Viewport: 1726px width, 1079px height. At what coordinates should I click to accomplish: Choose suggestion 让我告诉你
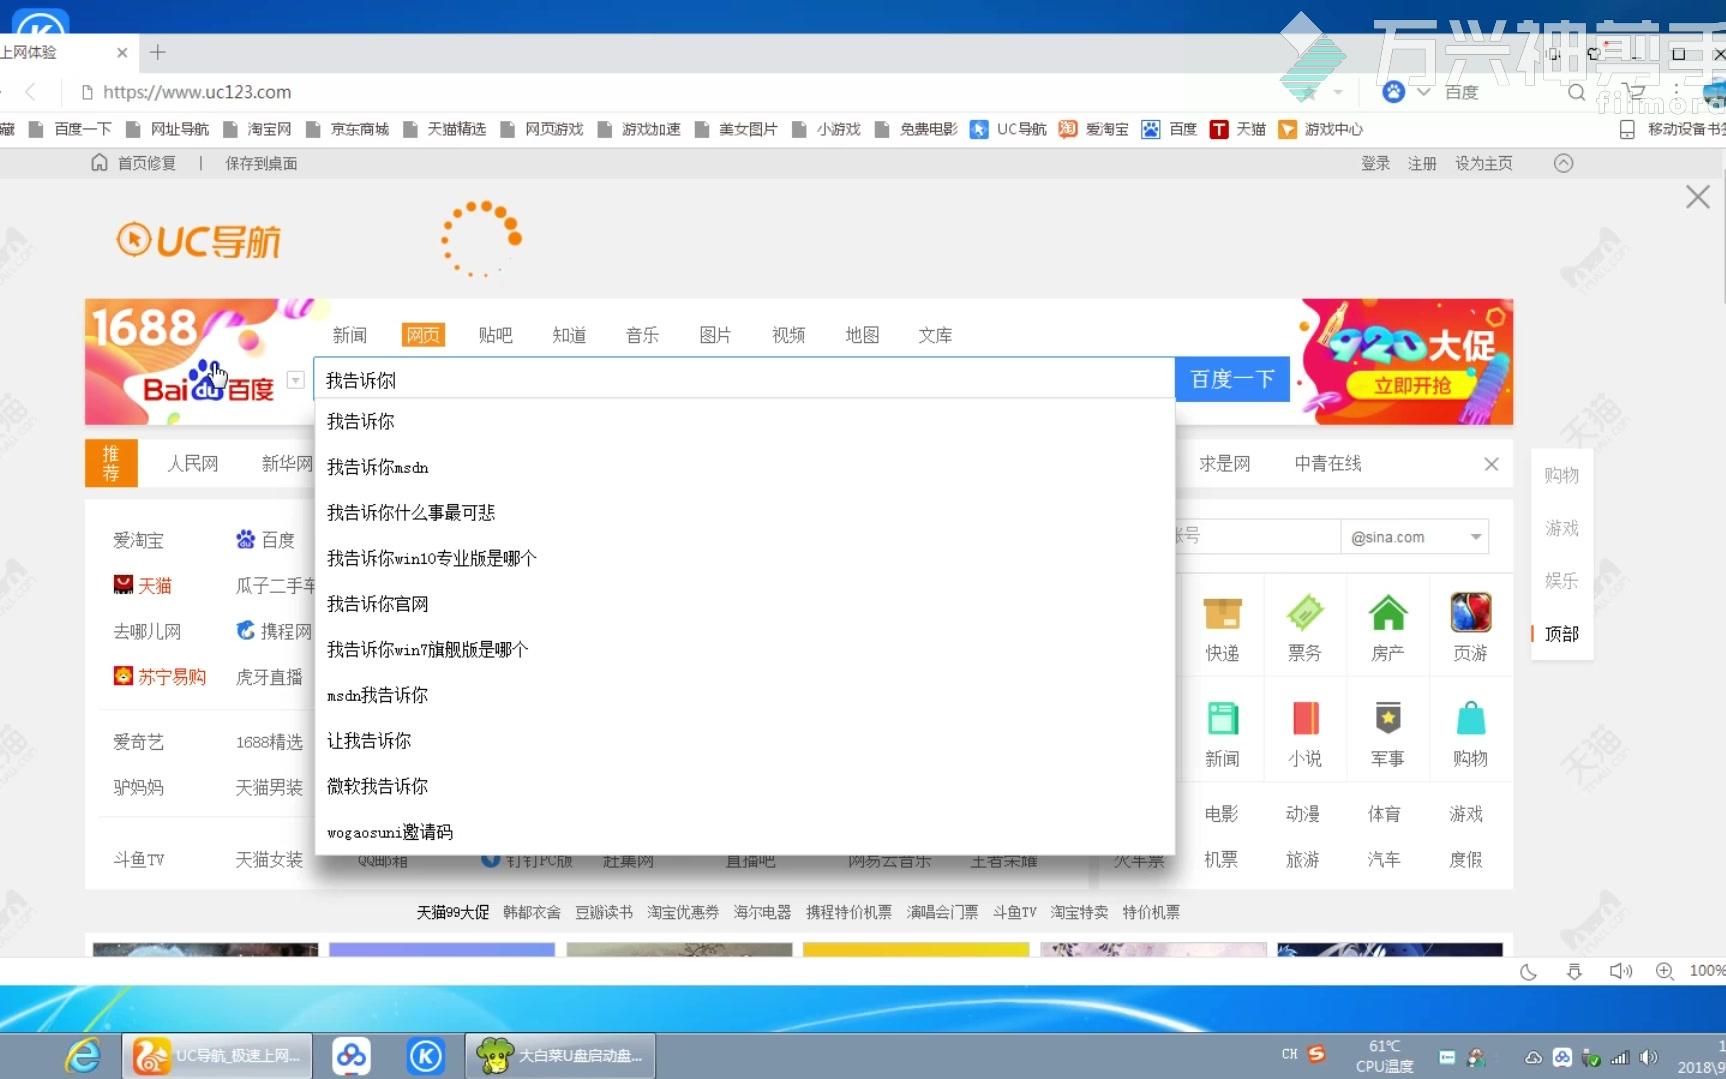(745, 741)
